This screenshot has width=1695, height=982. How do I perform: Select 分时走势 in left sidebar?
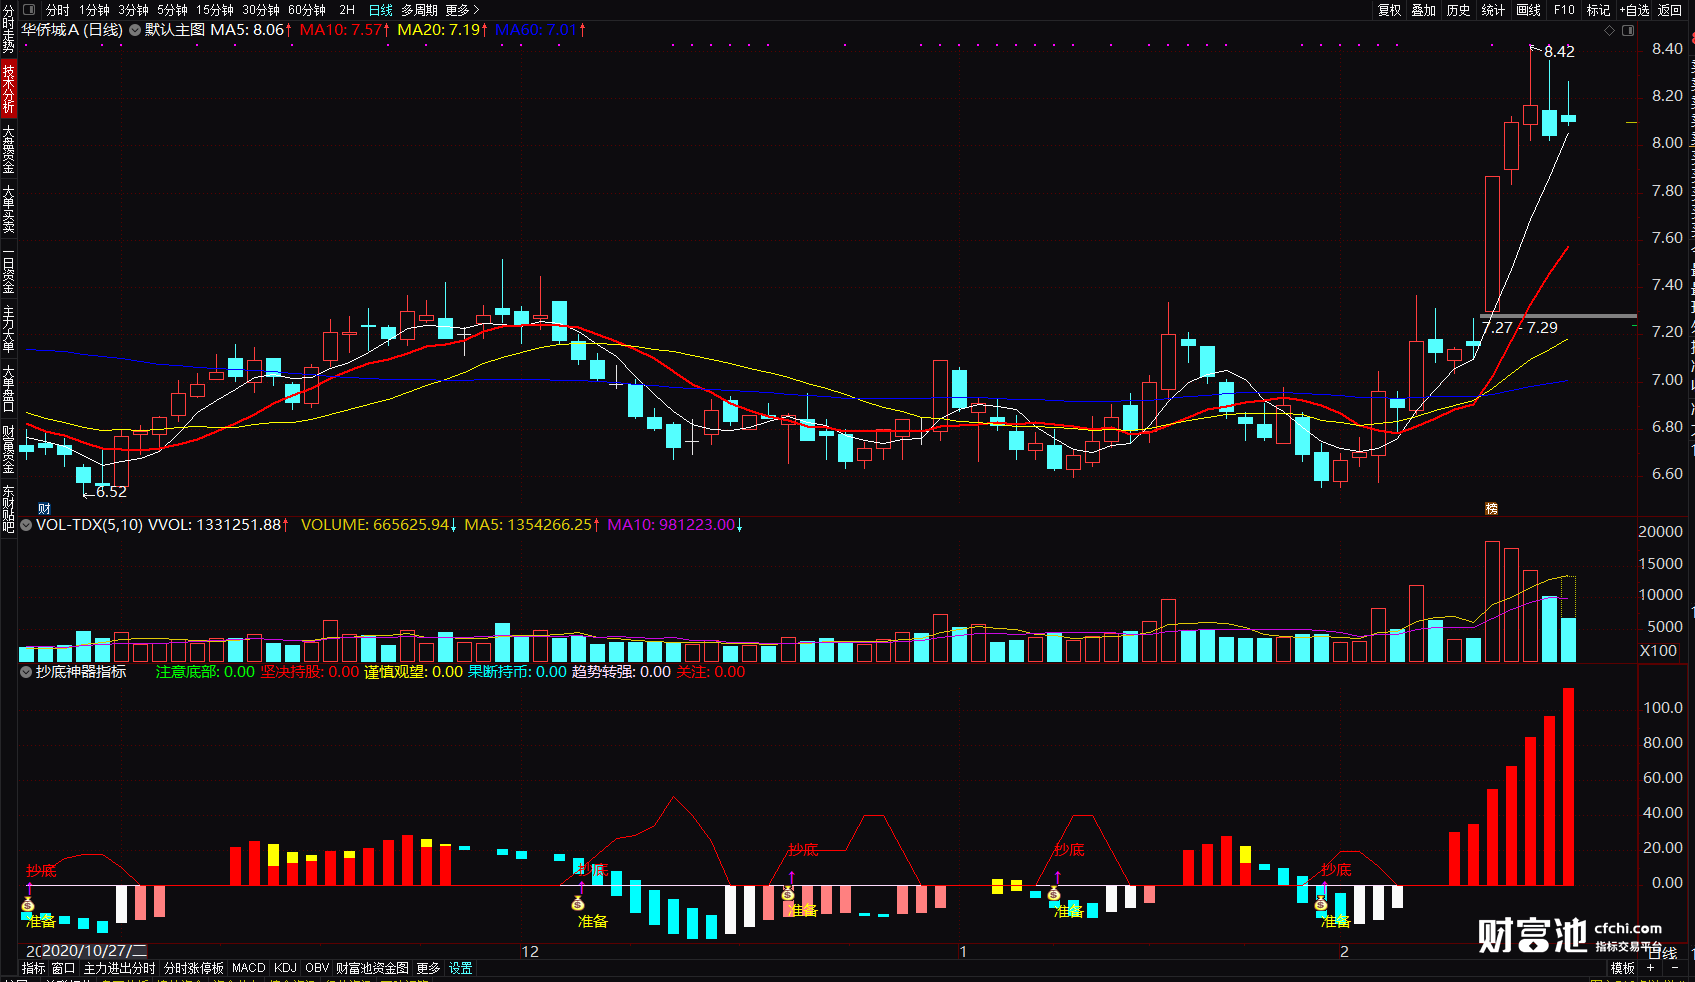point(8,28)
